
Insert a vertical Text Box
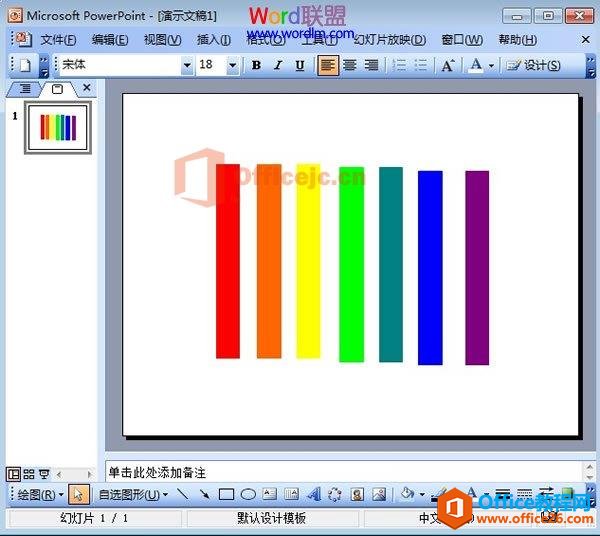292,494
